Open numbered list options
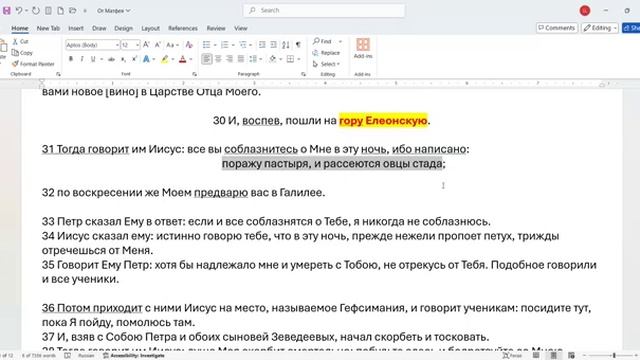This screenshot has height=360, width=640. [x=233, y=44]
